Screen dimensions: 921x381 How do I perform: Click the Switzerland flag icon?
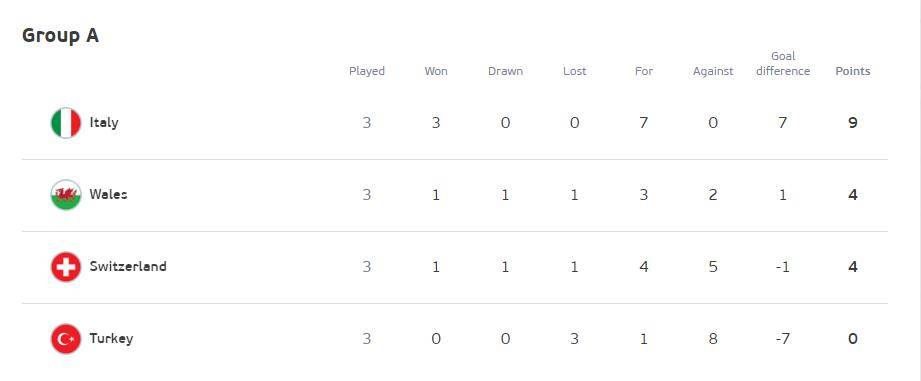coord(66,267)
